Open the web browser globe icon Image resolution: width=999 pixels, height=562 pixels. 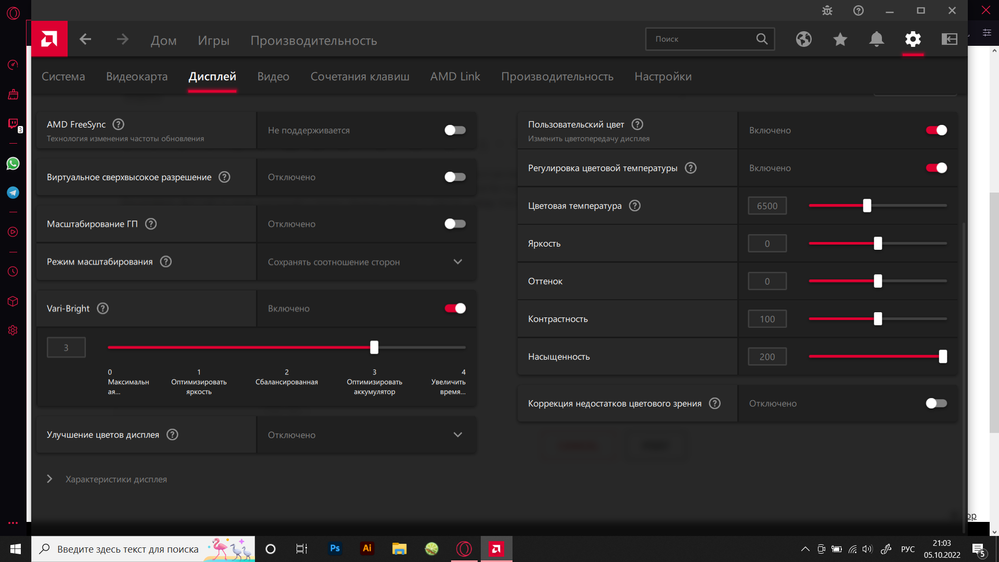pyautogui.click(x=803, y=39)
